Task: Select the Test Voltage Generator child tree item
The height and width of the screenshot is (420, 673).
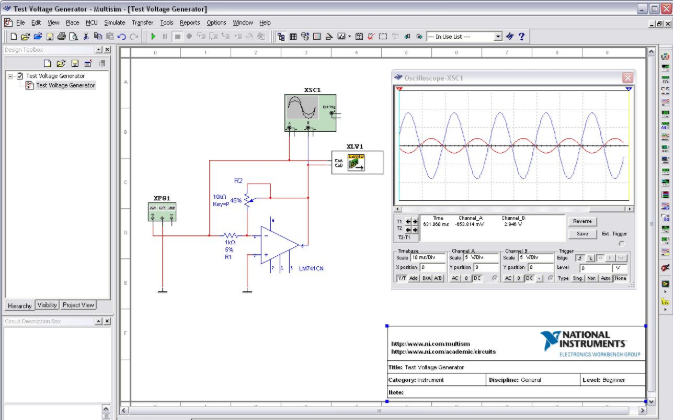Action: point(65,85)
